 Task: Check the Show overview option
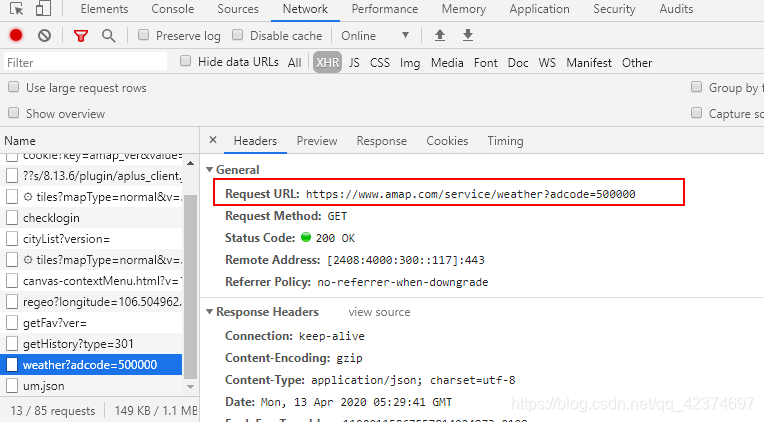coord(14,113)
